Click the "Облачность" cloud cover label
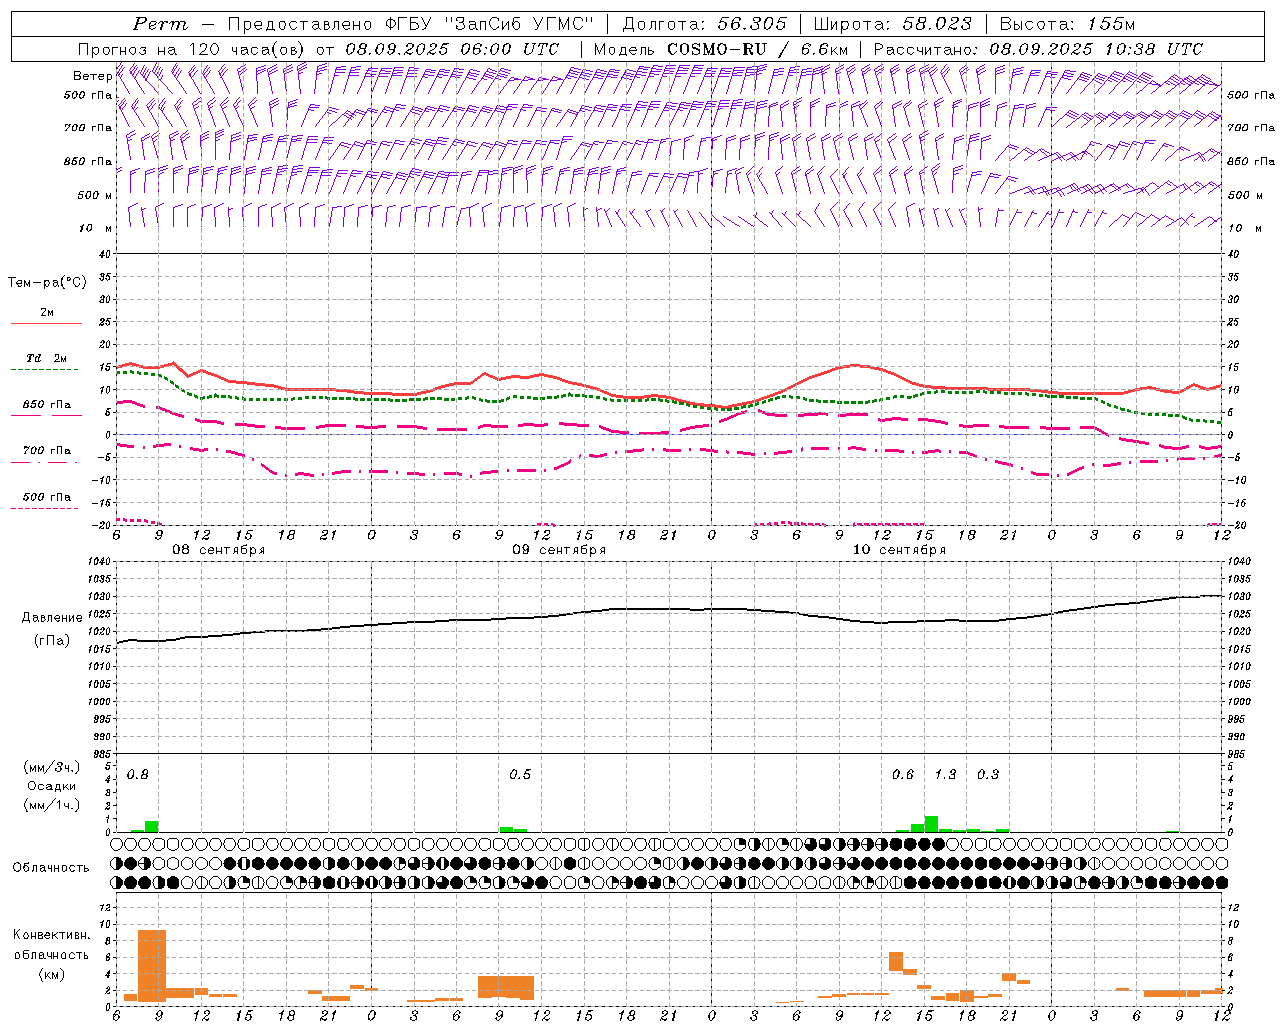 click(x=51, y=868)
